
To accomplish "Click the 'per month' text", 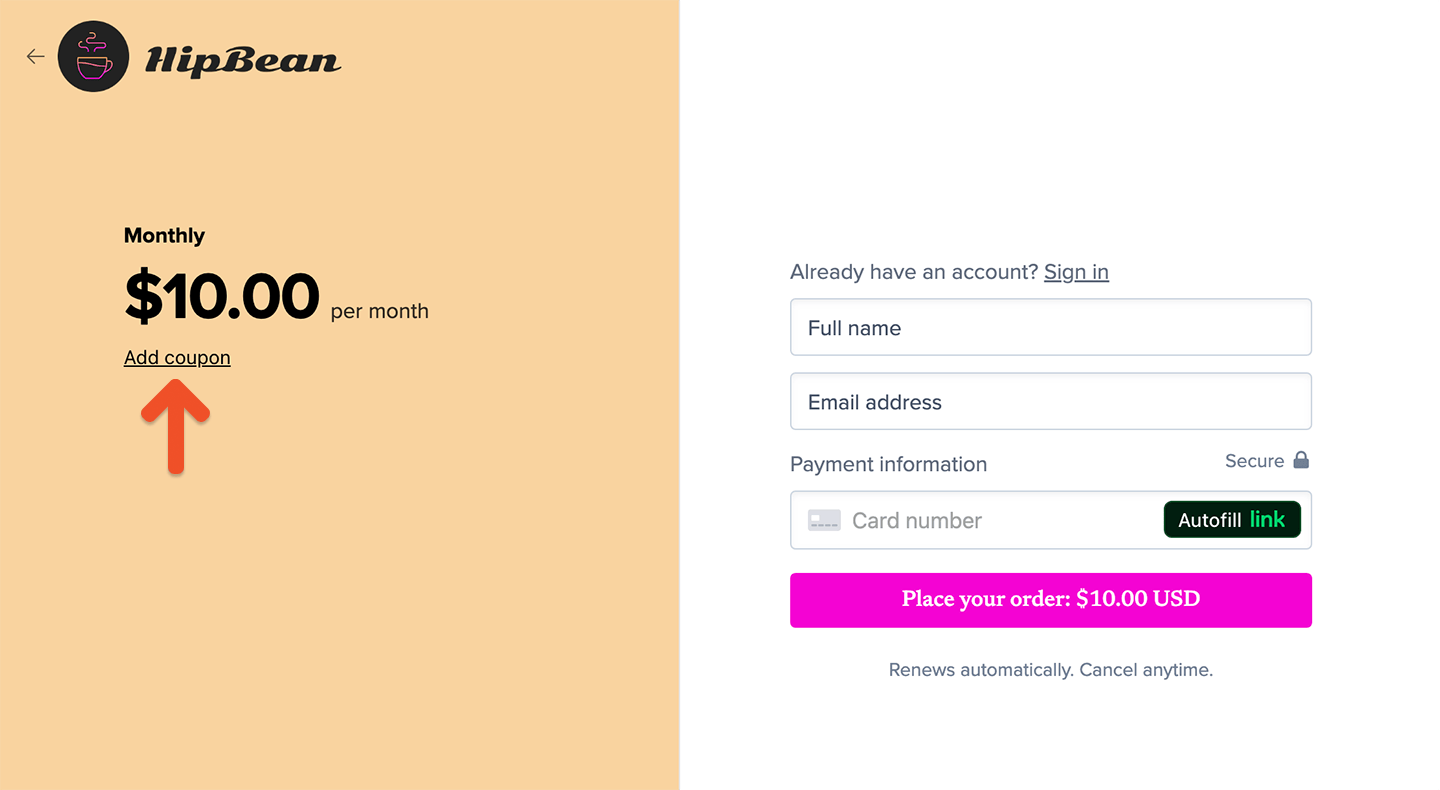I will [x=380, y=311].
